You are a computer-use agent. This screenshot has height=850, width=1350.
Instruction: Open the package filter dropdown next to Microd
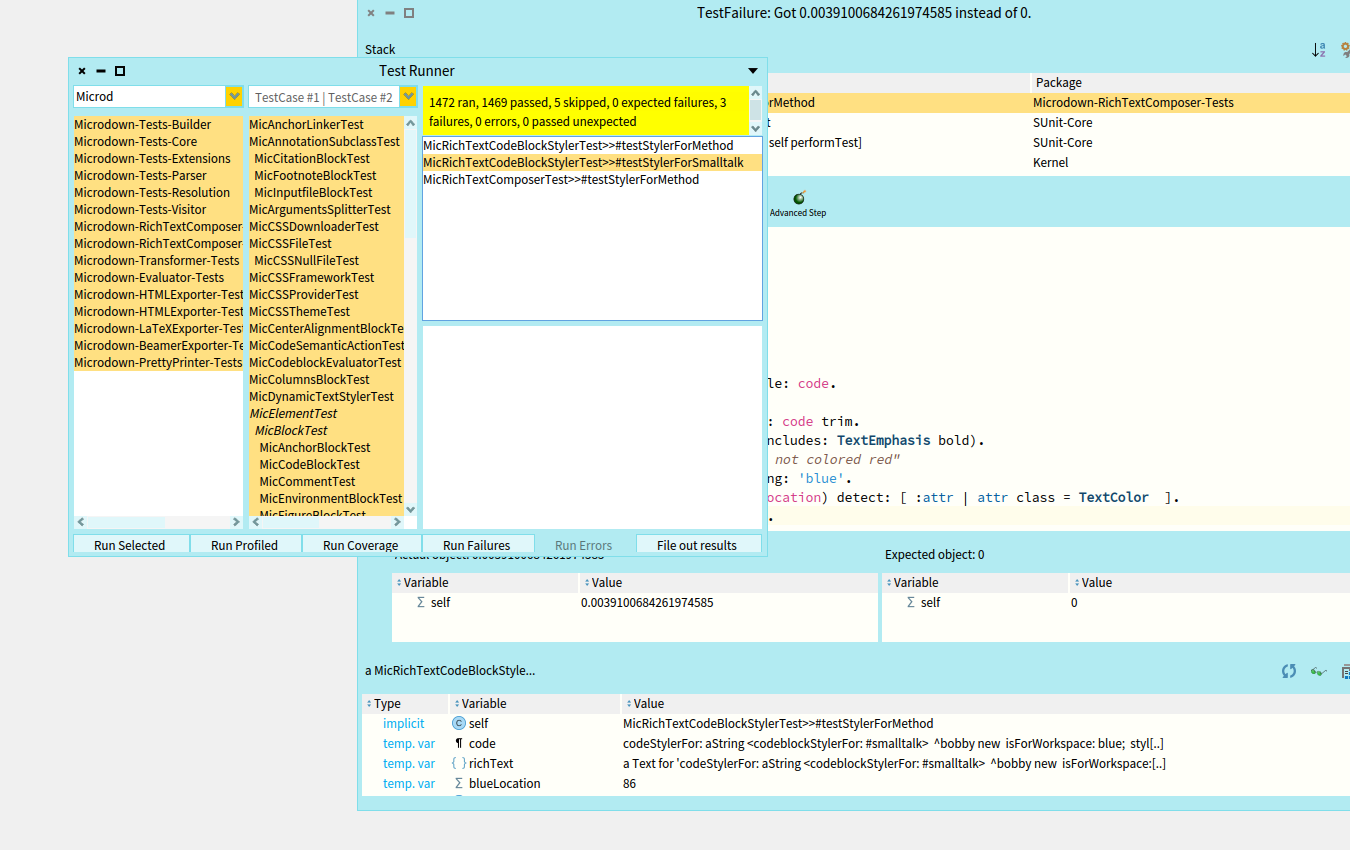coord(235,96)
